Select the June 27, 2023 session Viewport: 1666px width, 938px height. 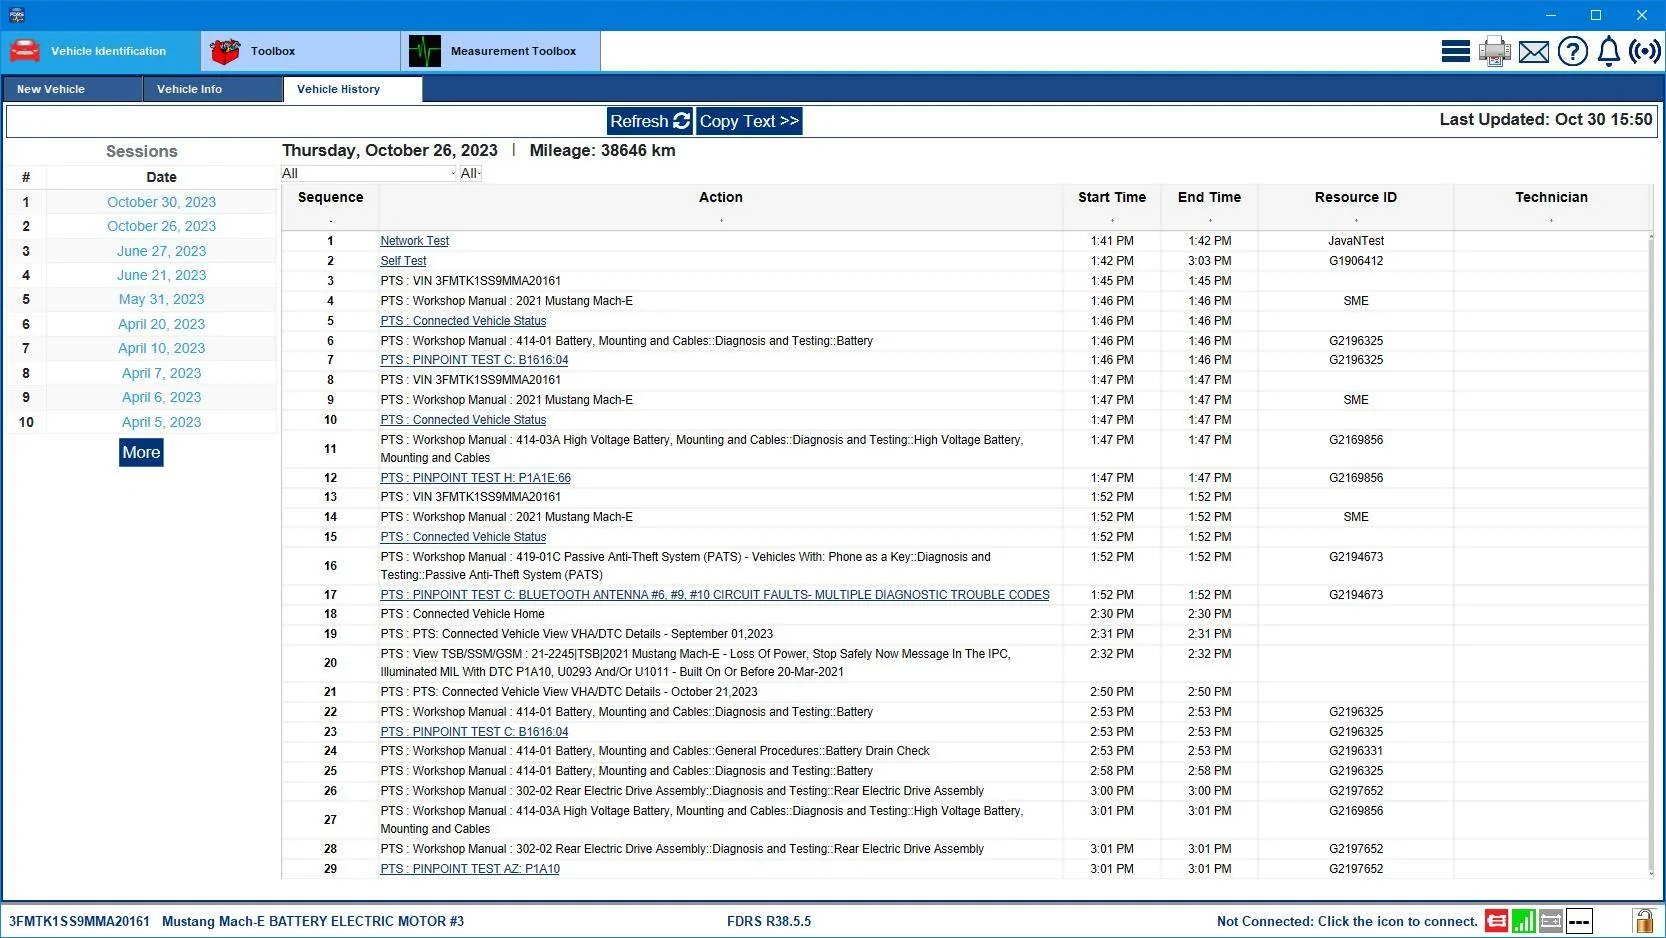pos(161,251)
